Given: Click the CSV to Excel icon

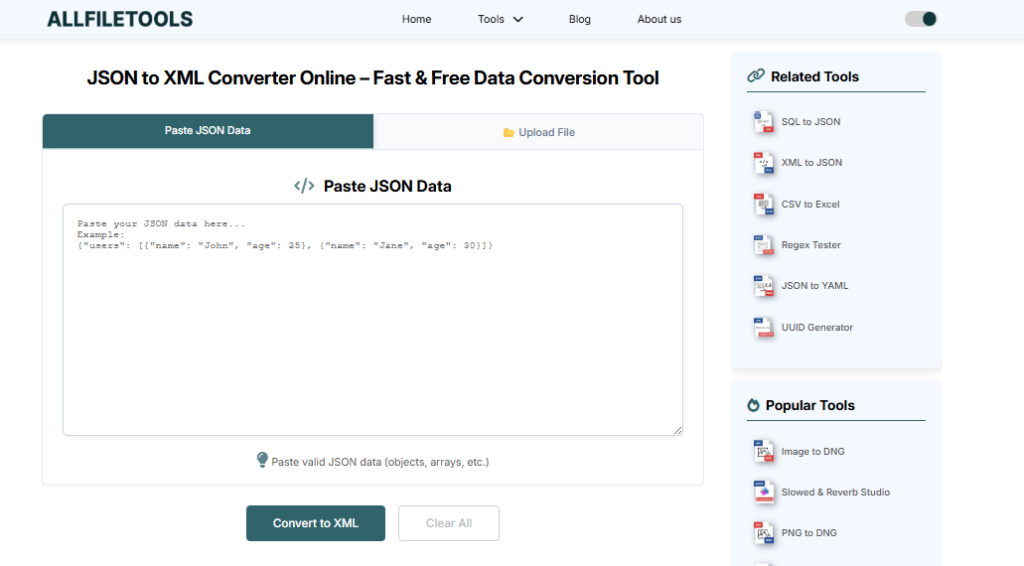Looking at the screenshot, I should 764,204.
